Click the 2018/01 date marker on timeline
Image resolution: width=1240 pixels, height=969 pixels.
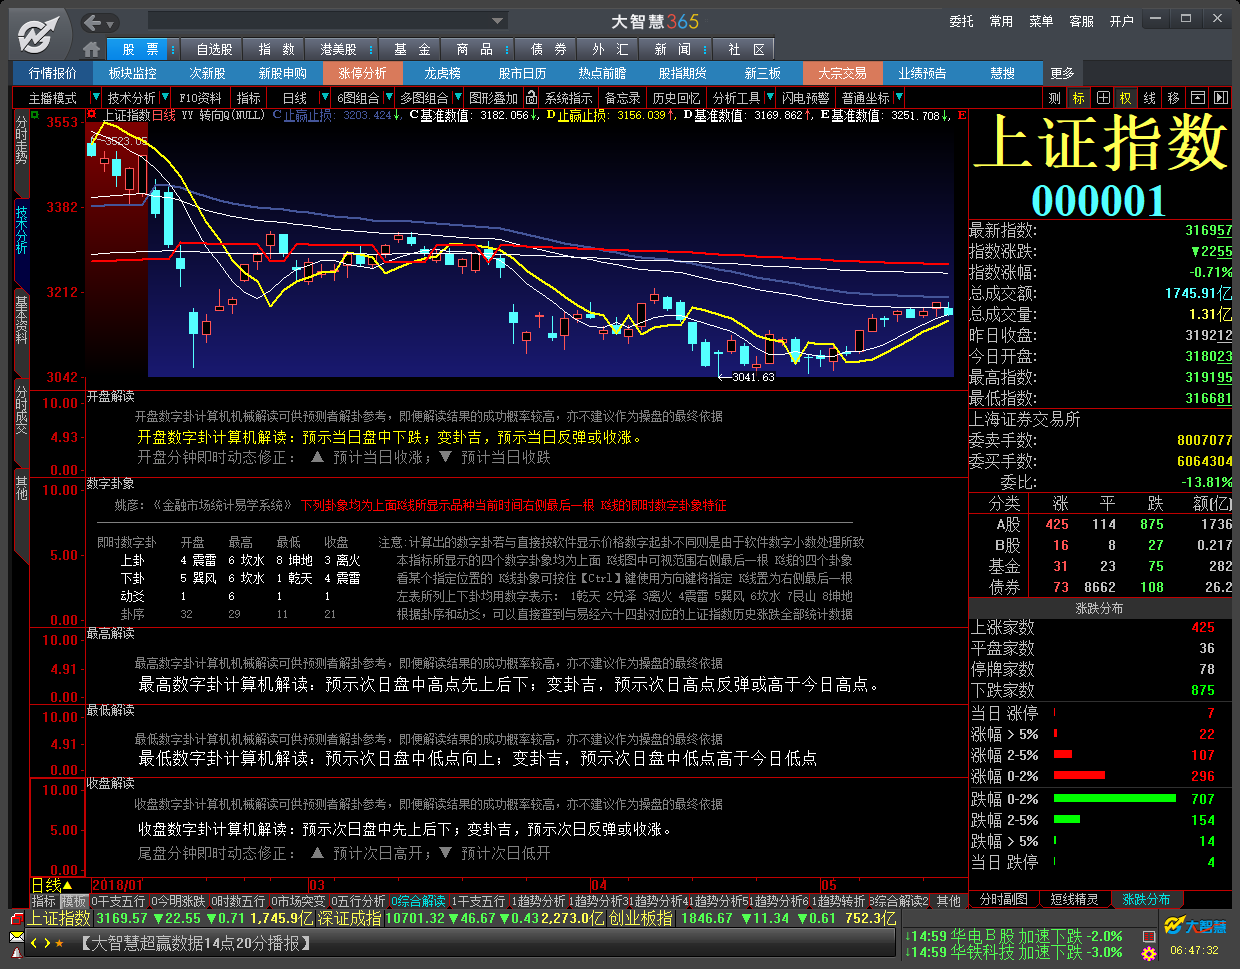pyautogui.click(x=118, y=885)
